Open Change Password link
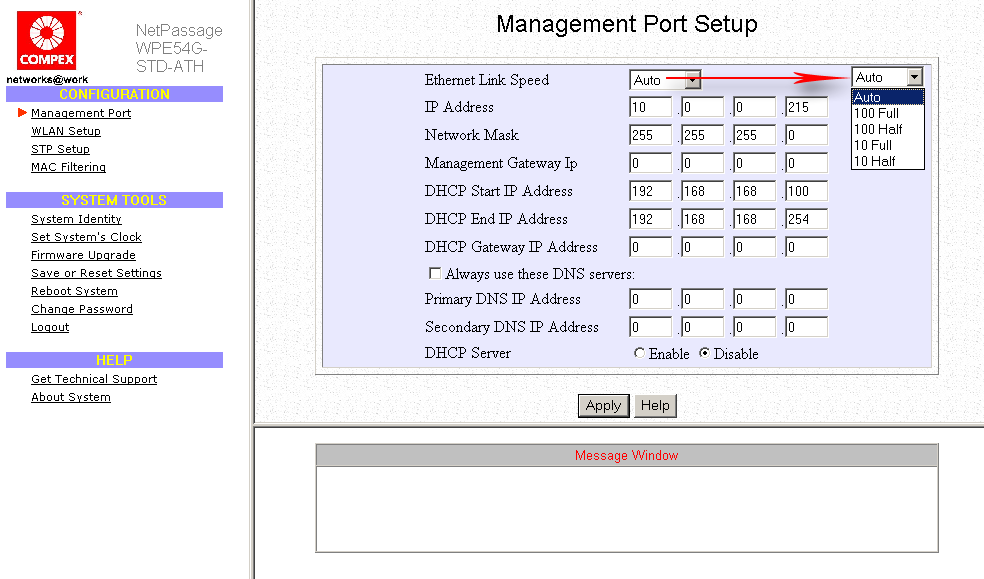 coord(82,309)
